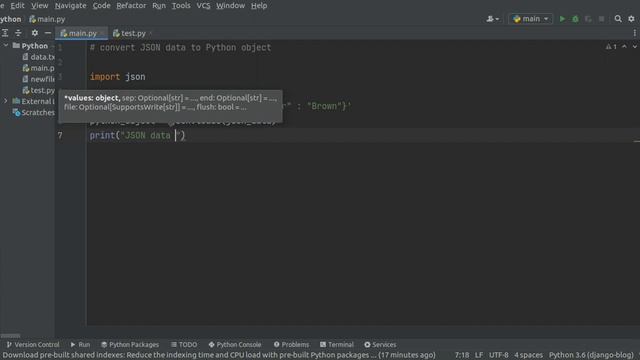The width and height of the screenshot is (640, 360).
Task: Click the Stop icon in toolbar
Action: tap(601, 19)
